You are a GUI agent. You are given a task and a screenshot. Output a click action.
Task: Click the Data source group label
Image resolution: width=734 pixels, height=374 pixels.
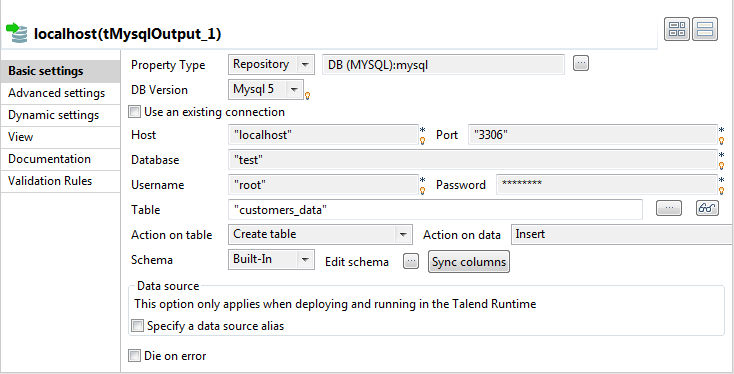coord(168,286)
